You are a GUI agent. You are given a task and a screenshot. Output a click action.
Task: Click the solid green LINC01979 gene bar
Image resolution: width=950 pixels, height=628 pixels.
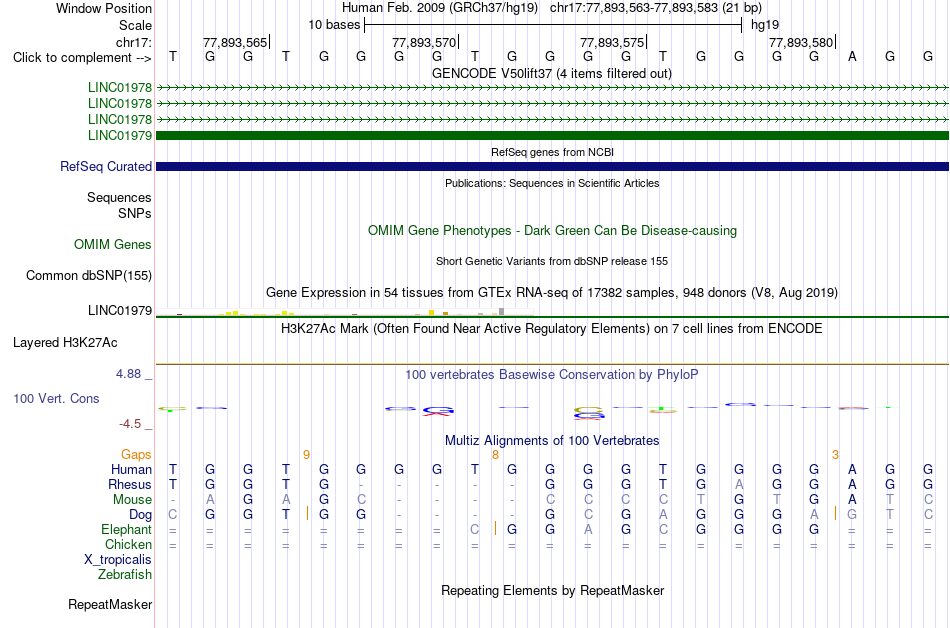click(552, 135)
